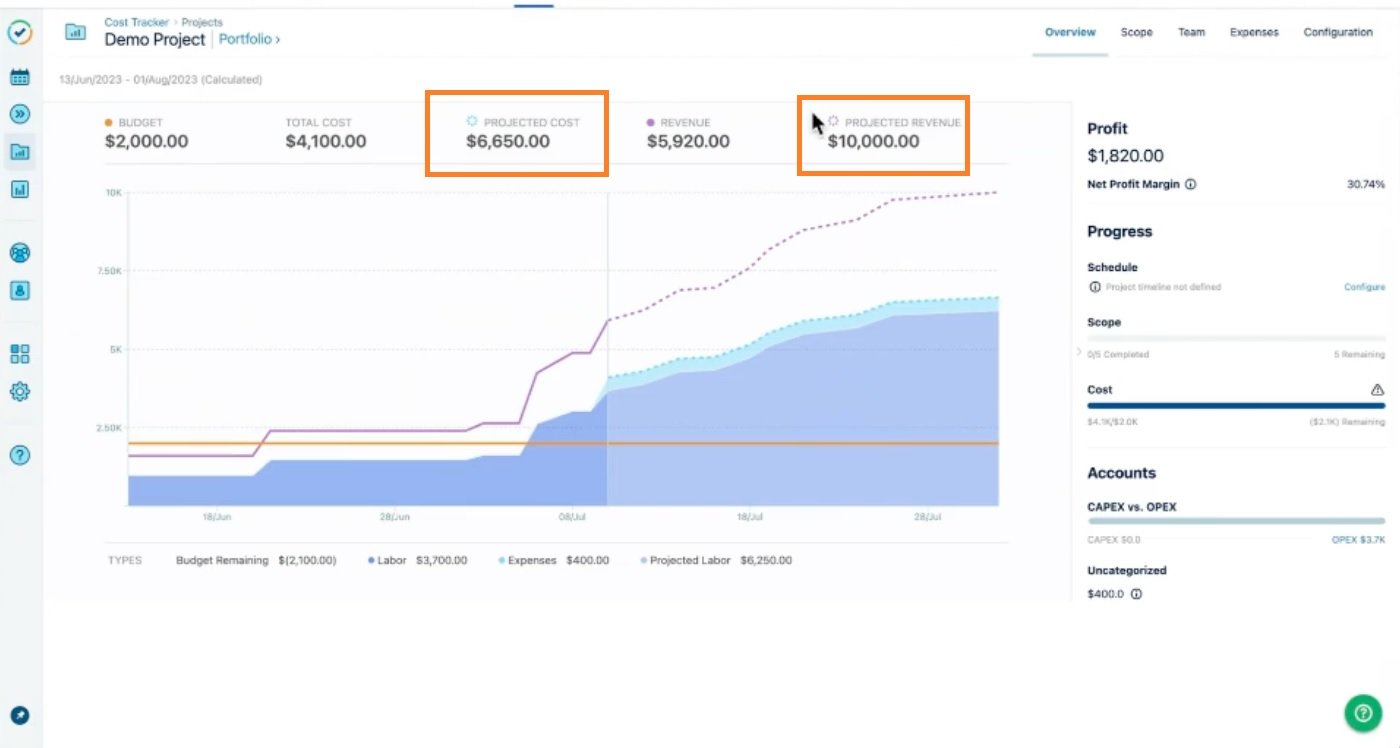Click the Tempo logo icon in the sidebar
The image size is (1400, 748).
19,32
